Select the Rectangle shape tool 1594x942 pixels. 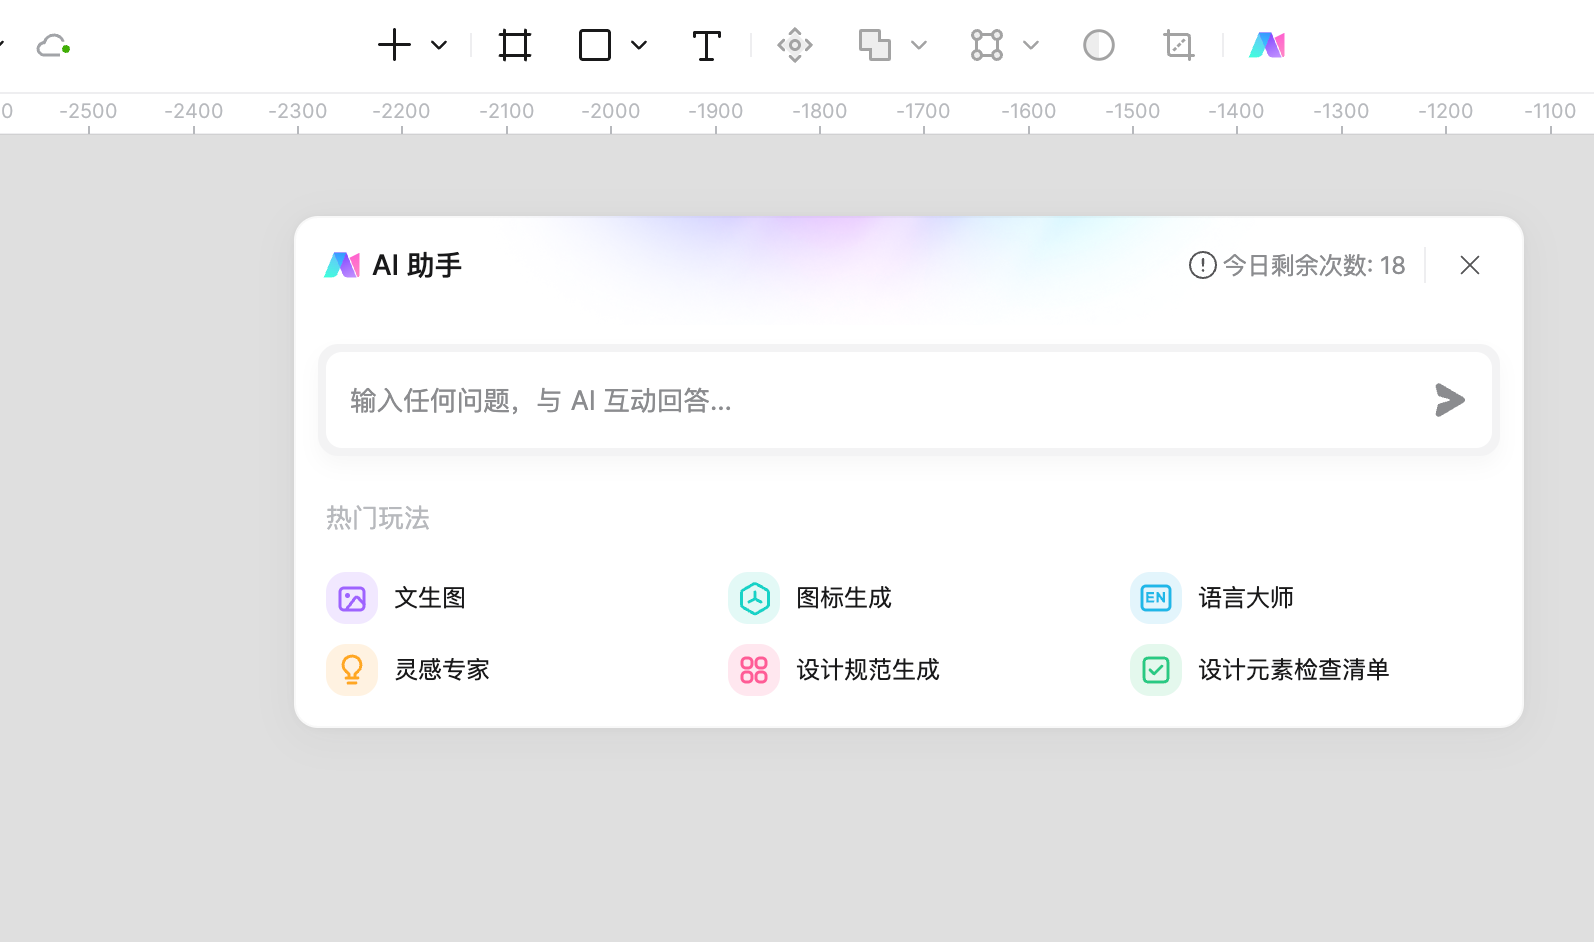(595, 45)
